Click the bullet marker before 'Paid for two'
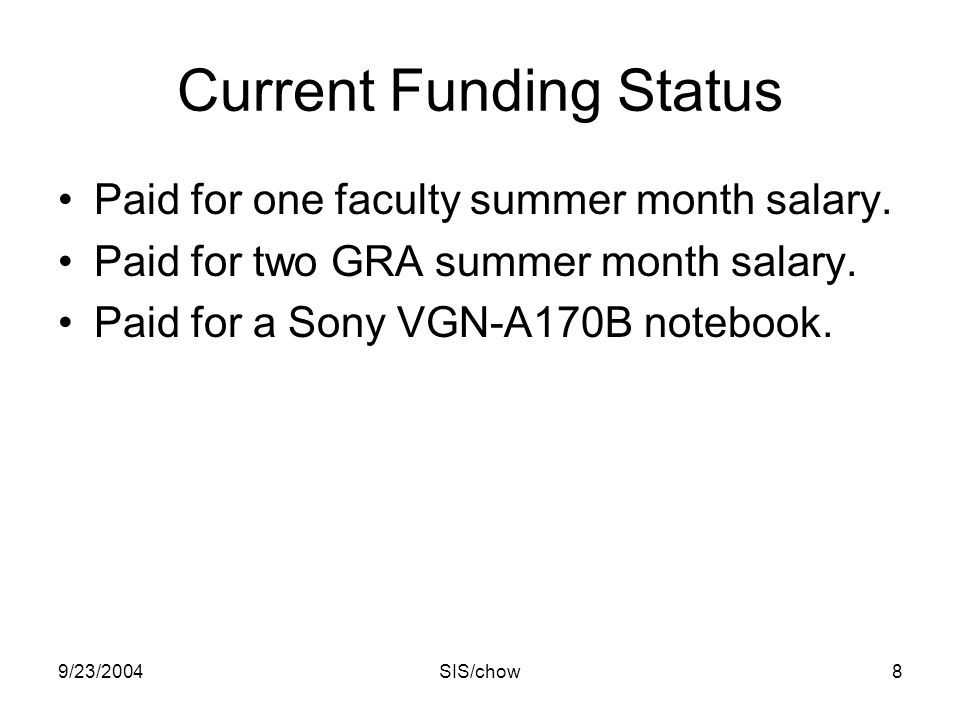 click(66, 261)
